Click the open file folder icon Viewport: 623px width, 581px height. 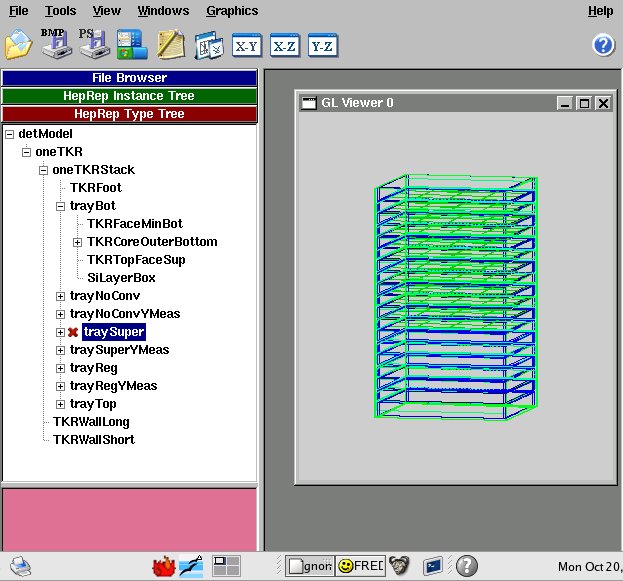[18, 45]
